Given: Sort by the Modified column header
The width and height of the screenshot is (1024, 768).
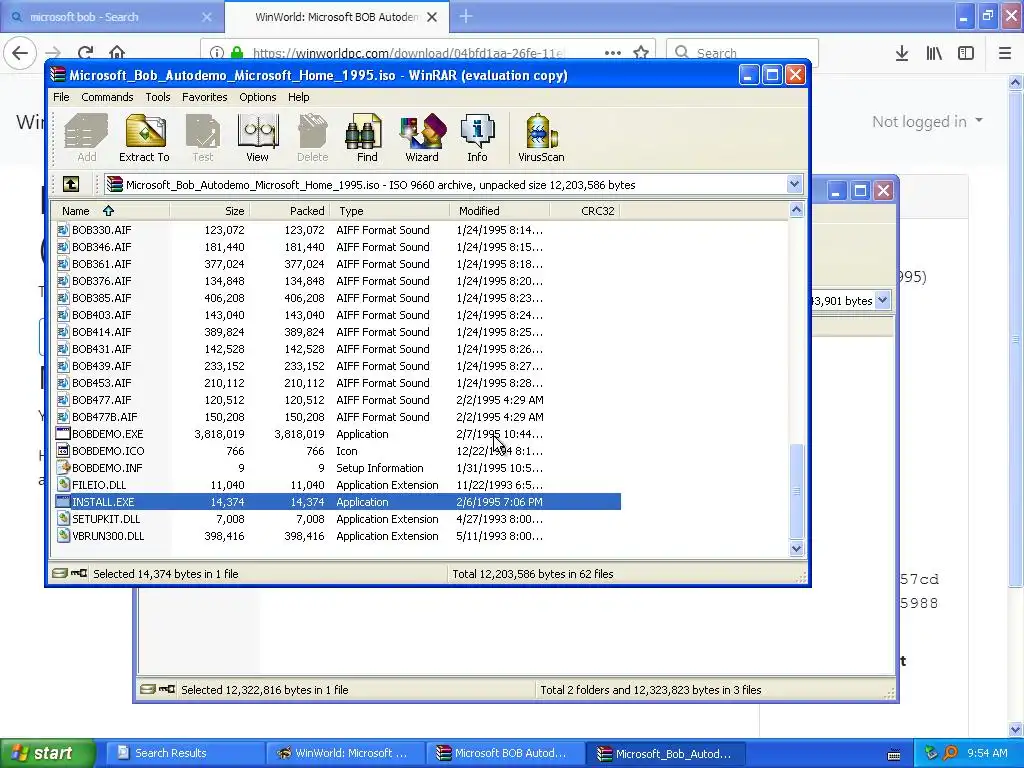Looking at the screenshot, I should point(500,210).
